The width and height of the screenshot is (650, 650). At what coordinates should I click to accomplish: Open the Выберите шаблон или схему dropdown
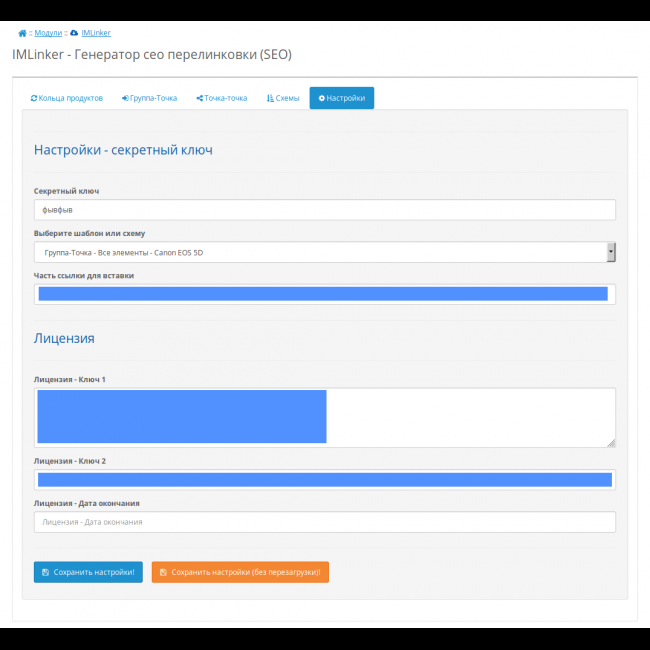click(x=320, y=252)
